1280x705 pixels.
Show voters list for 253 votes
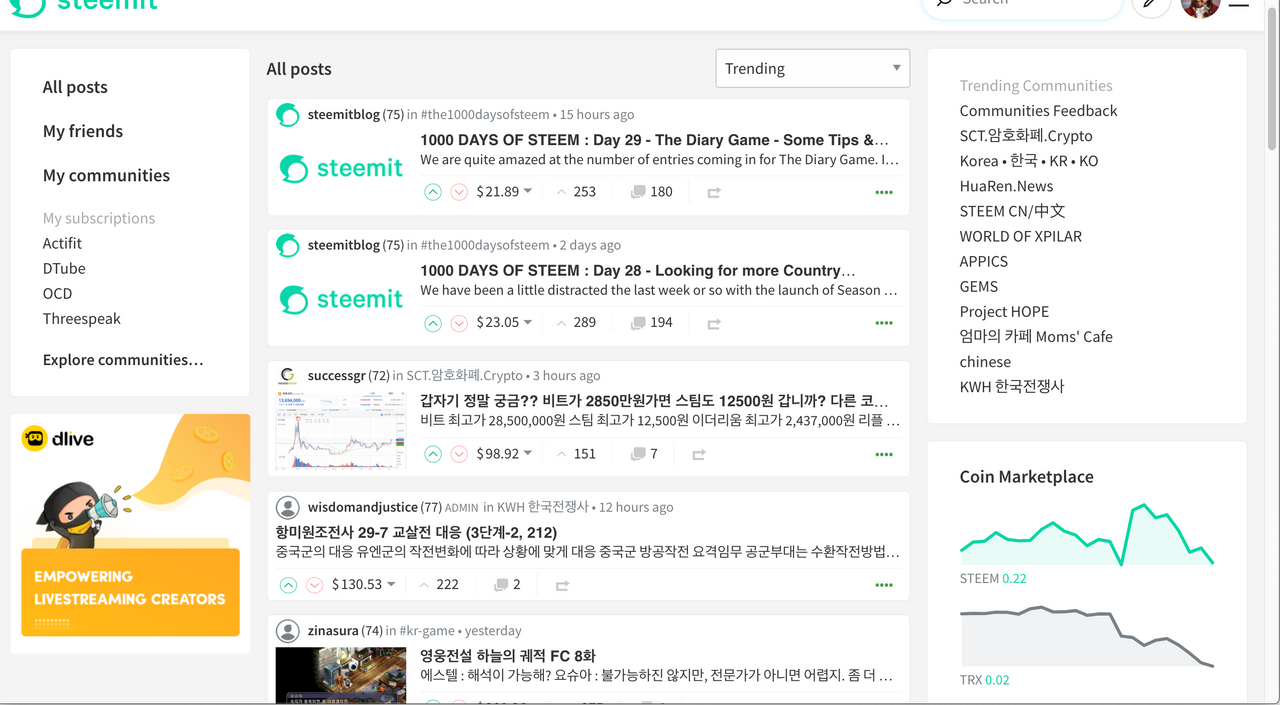(x=576, y=192)
